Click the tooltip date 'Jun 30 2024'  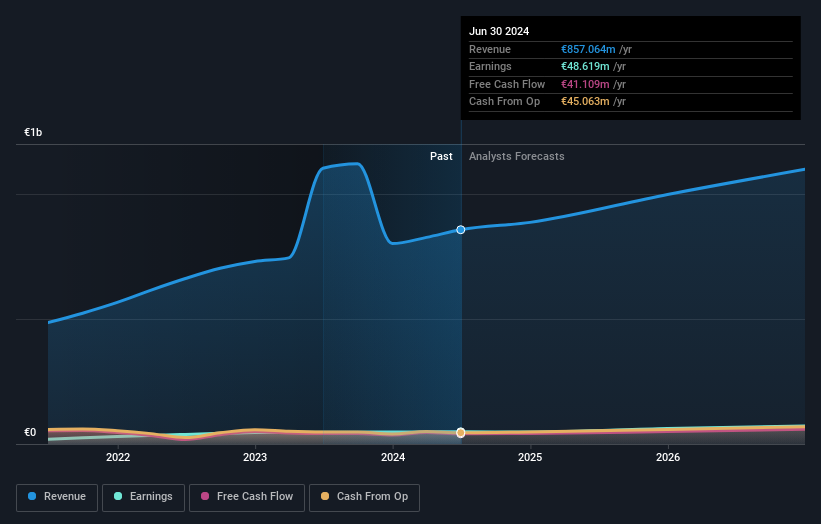pos(499,31)
